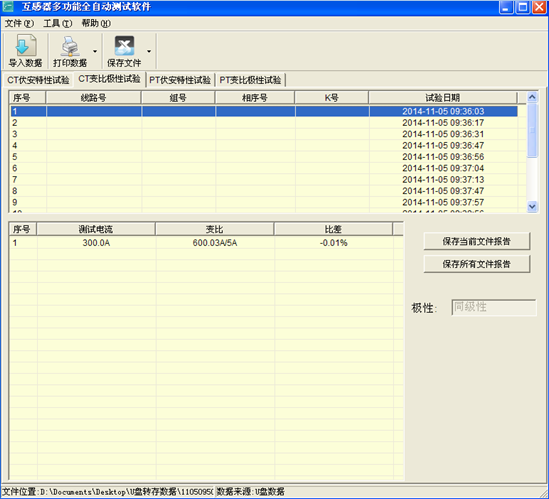Click the 试验日期 column header
The width and height of the screenshot is (549, 499).
point(443,98)
